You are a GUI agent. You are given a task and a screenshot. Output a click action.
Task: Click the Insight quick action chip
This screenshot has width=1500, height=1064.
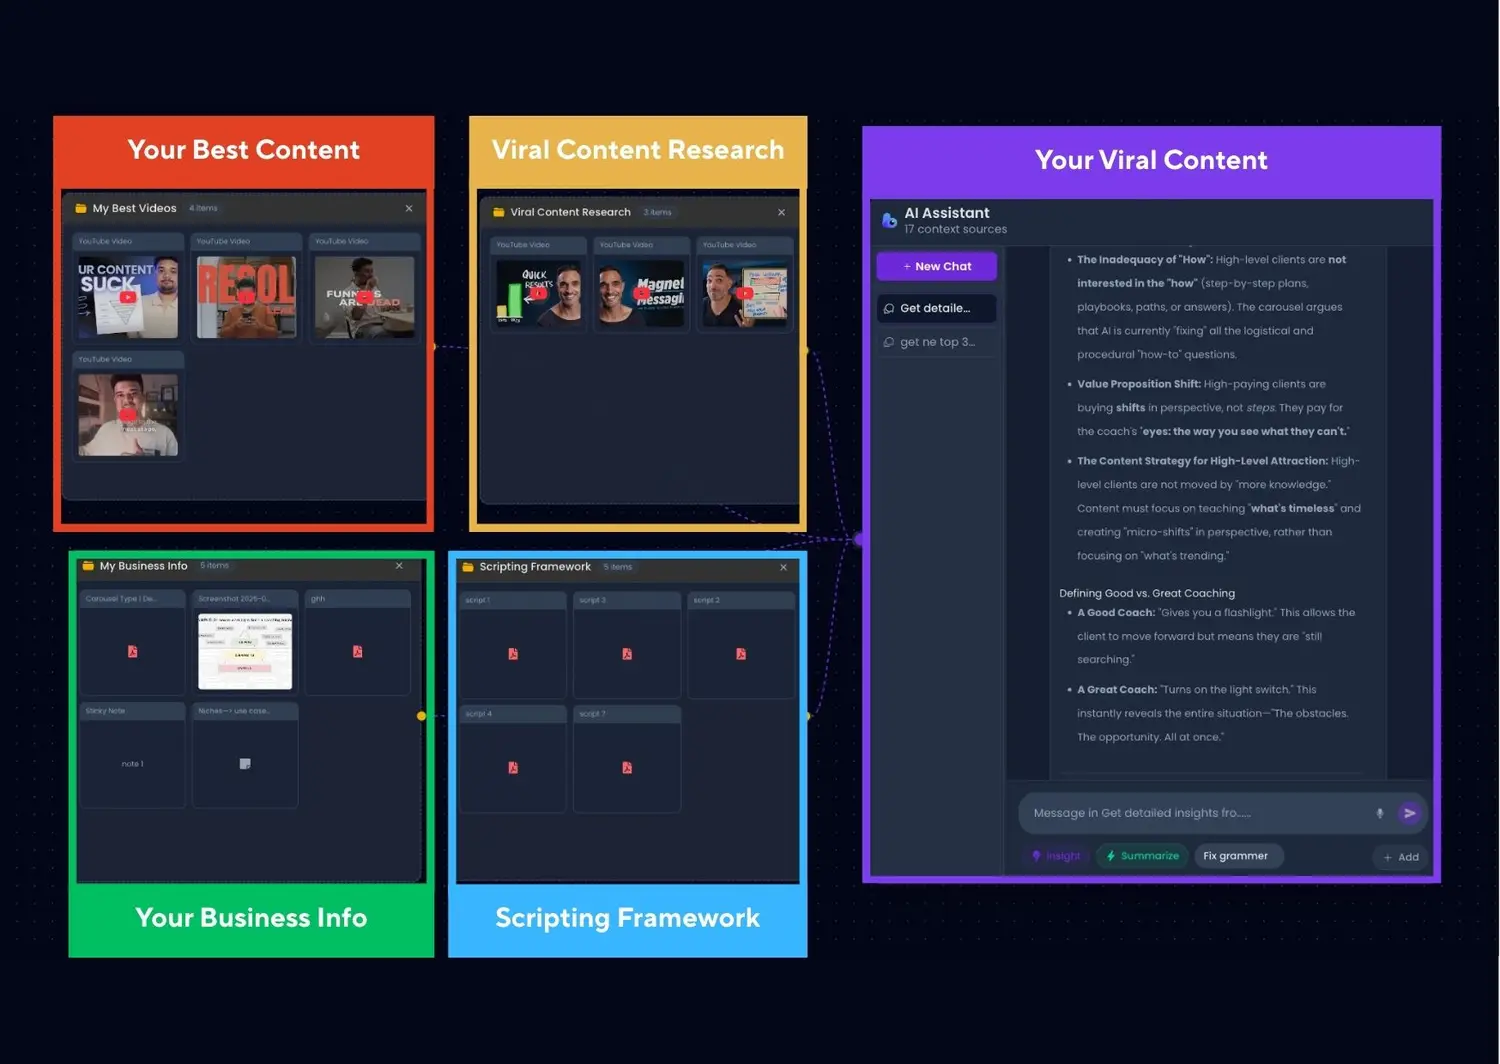click(1056, 856)
